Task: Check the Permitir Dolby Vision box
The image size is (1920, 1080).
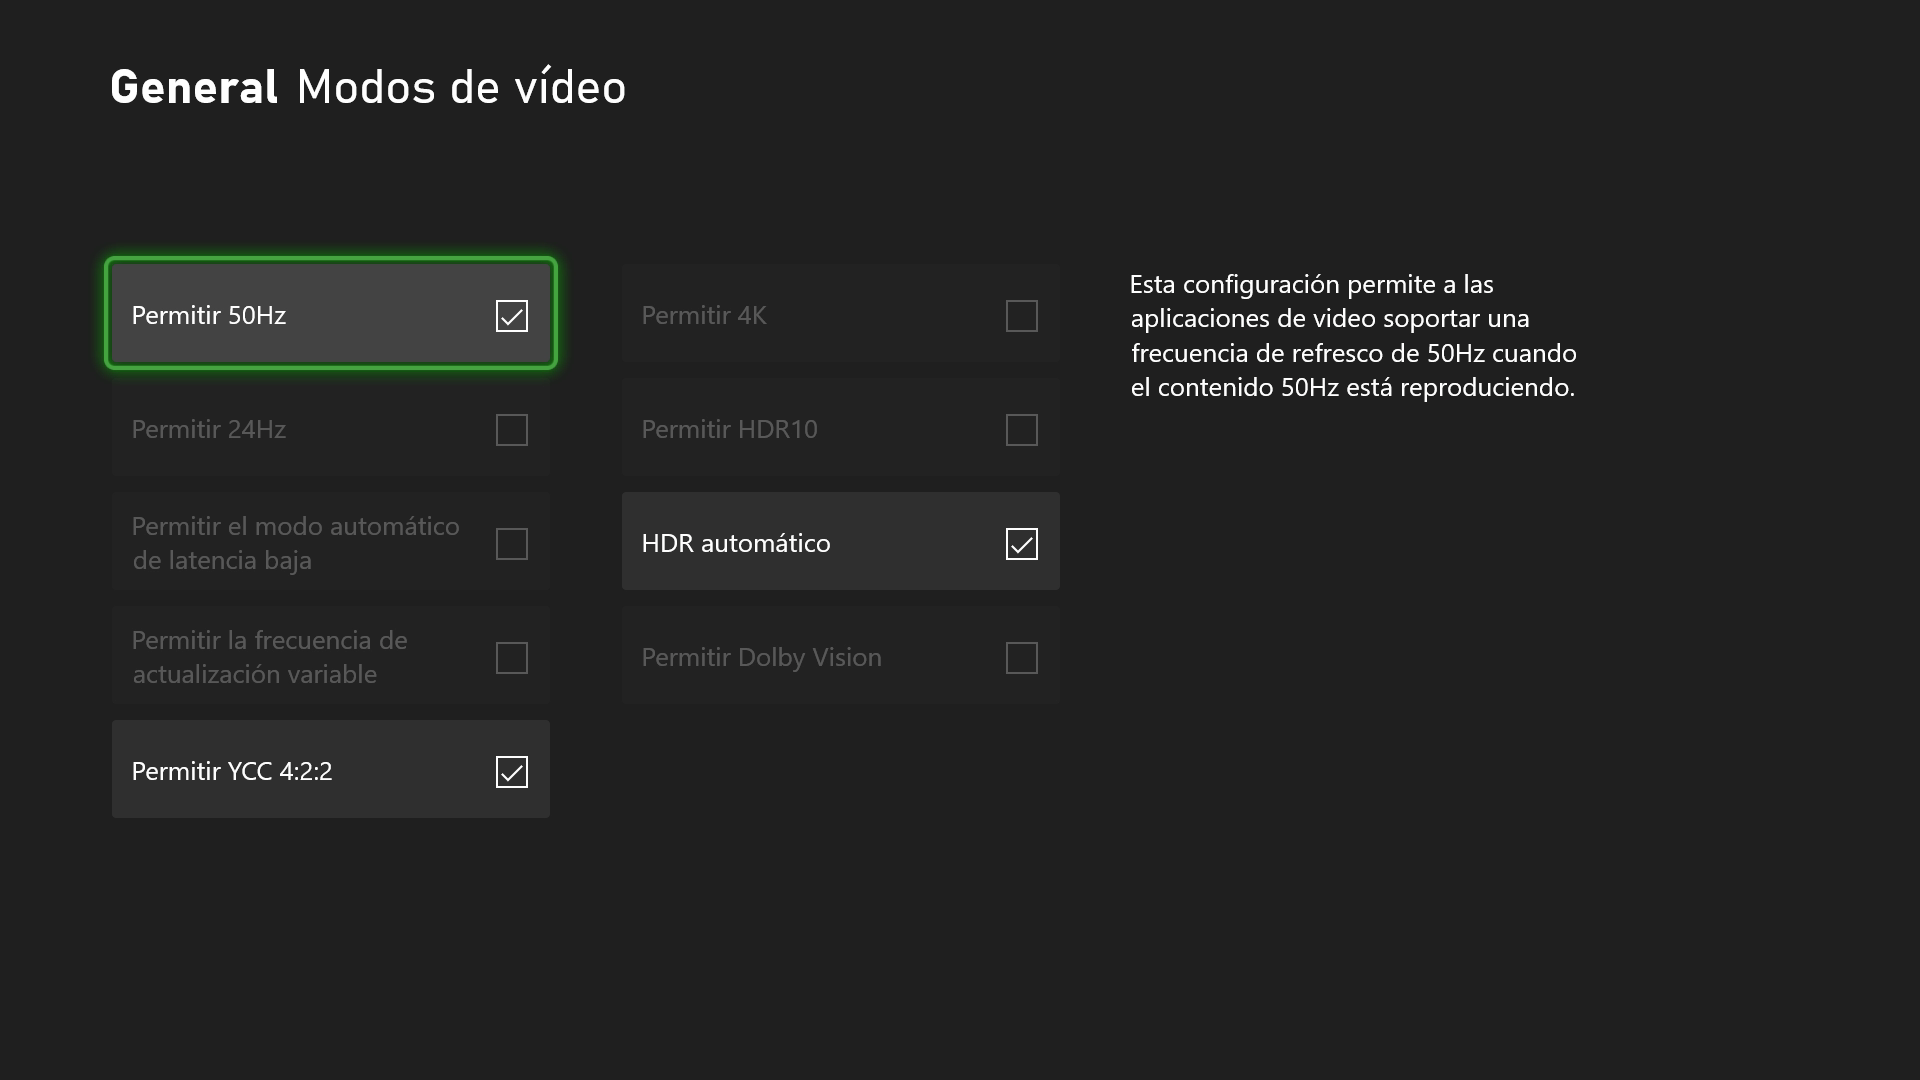Action: tap(1021, 658)
